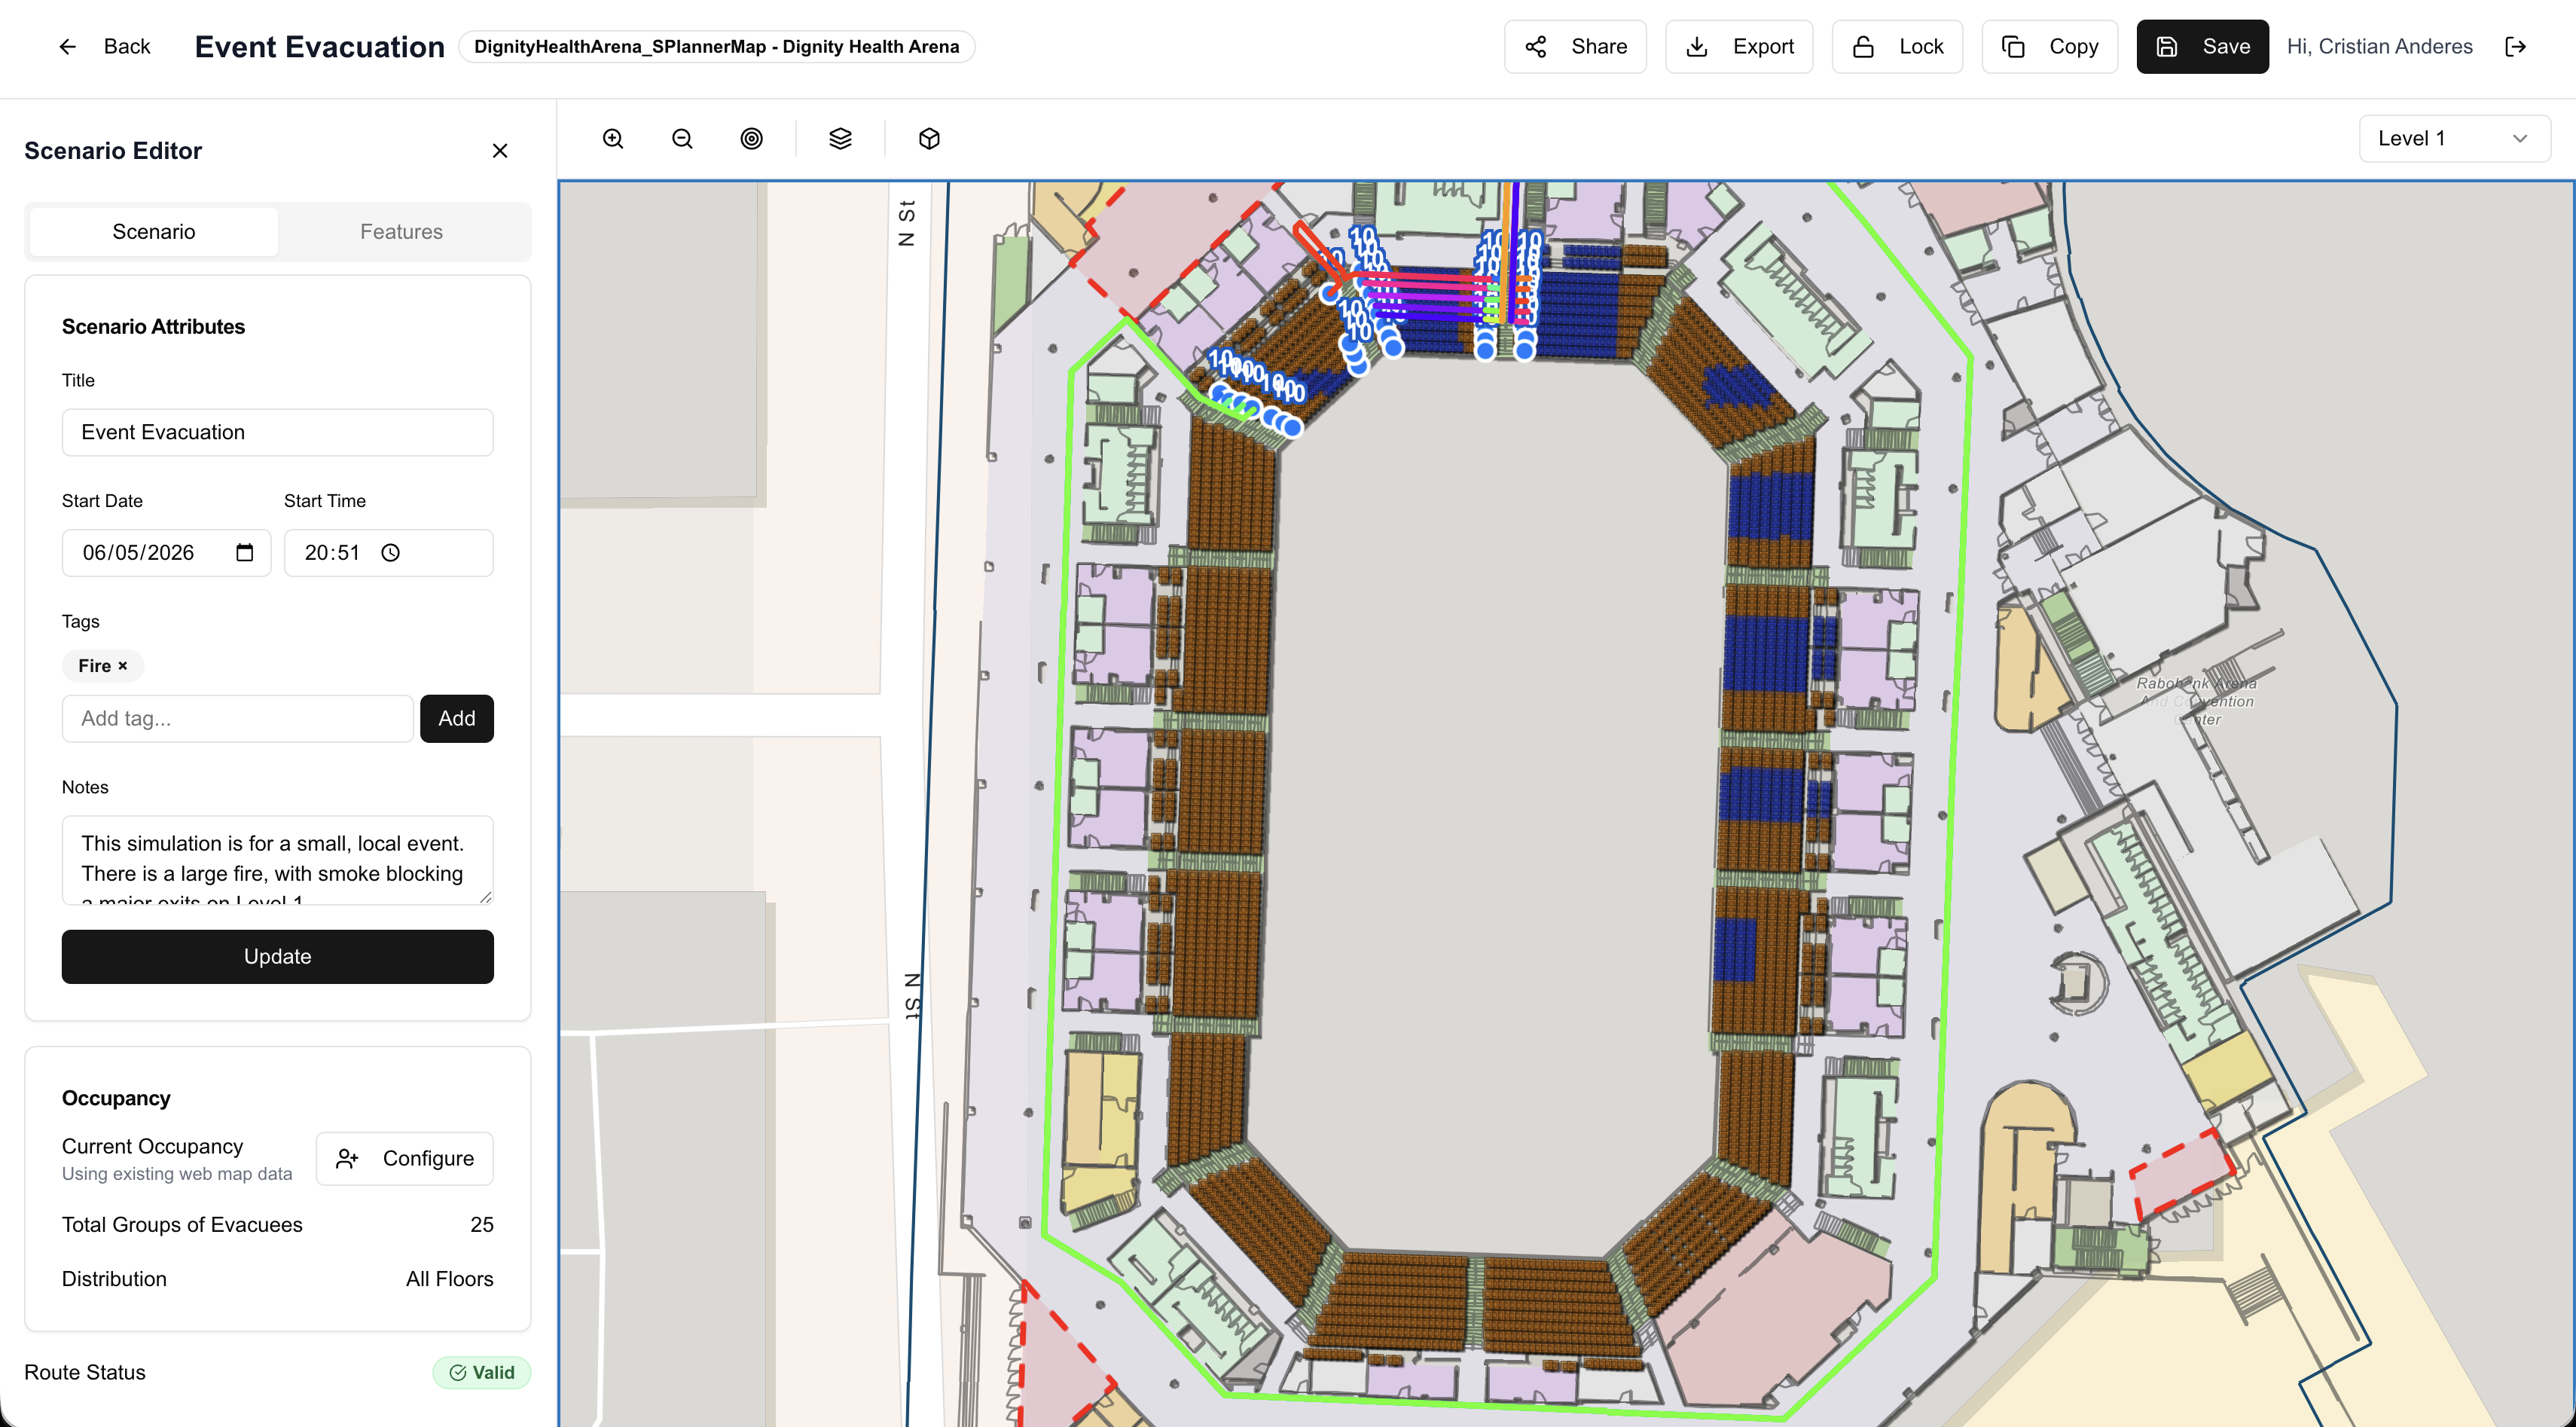Click inside the Notes text area
2576x1427 pixels.
(277, 860)
